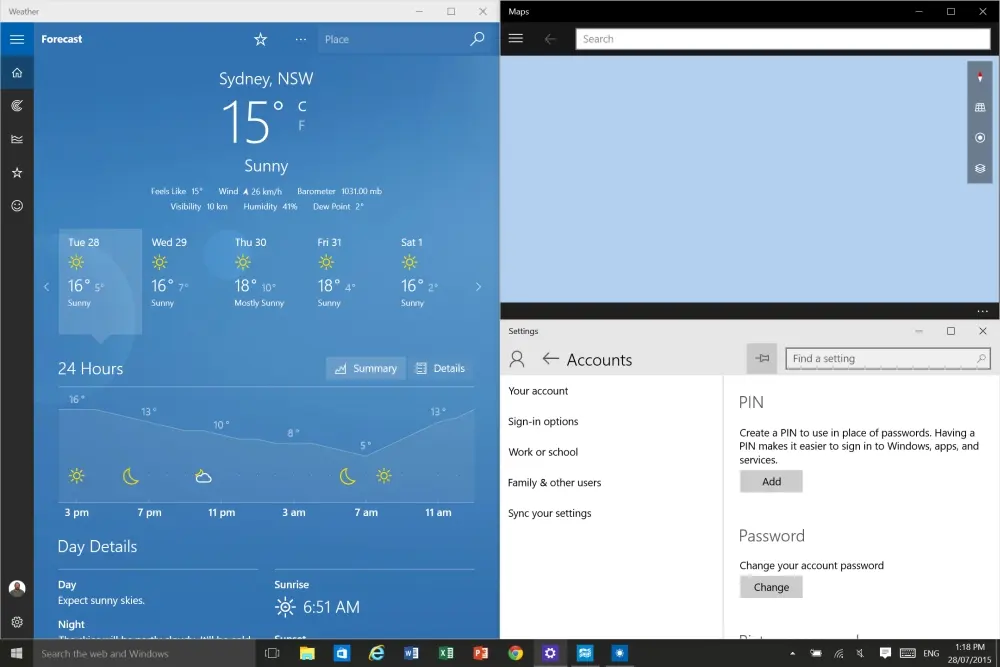Open Sign-in options settings page
Image resolution: width=1000 pixels, height=667 pixels.
pos(543,421)
